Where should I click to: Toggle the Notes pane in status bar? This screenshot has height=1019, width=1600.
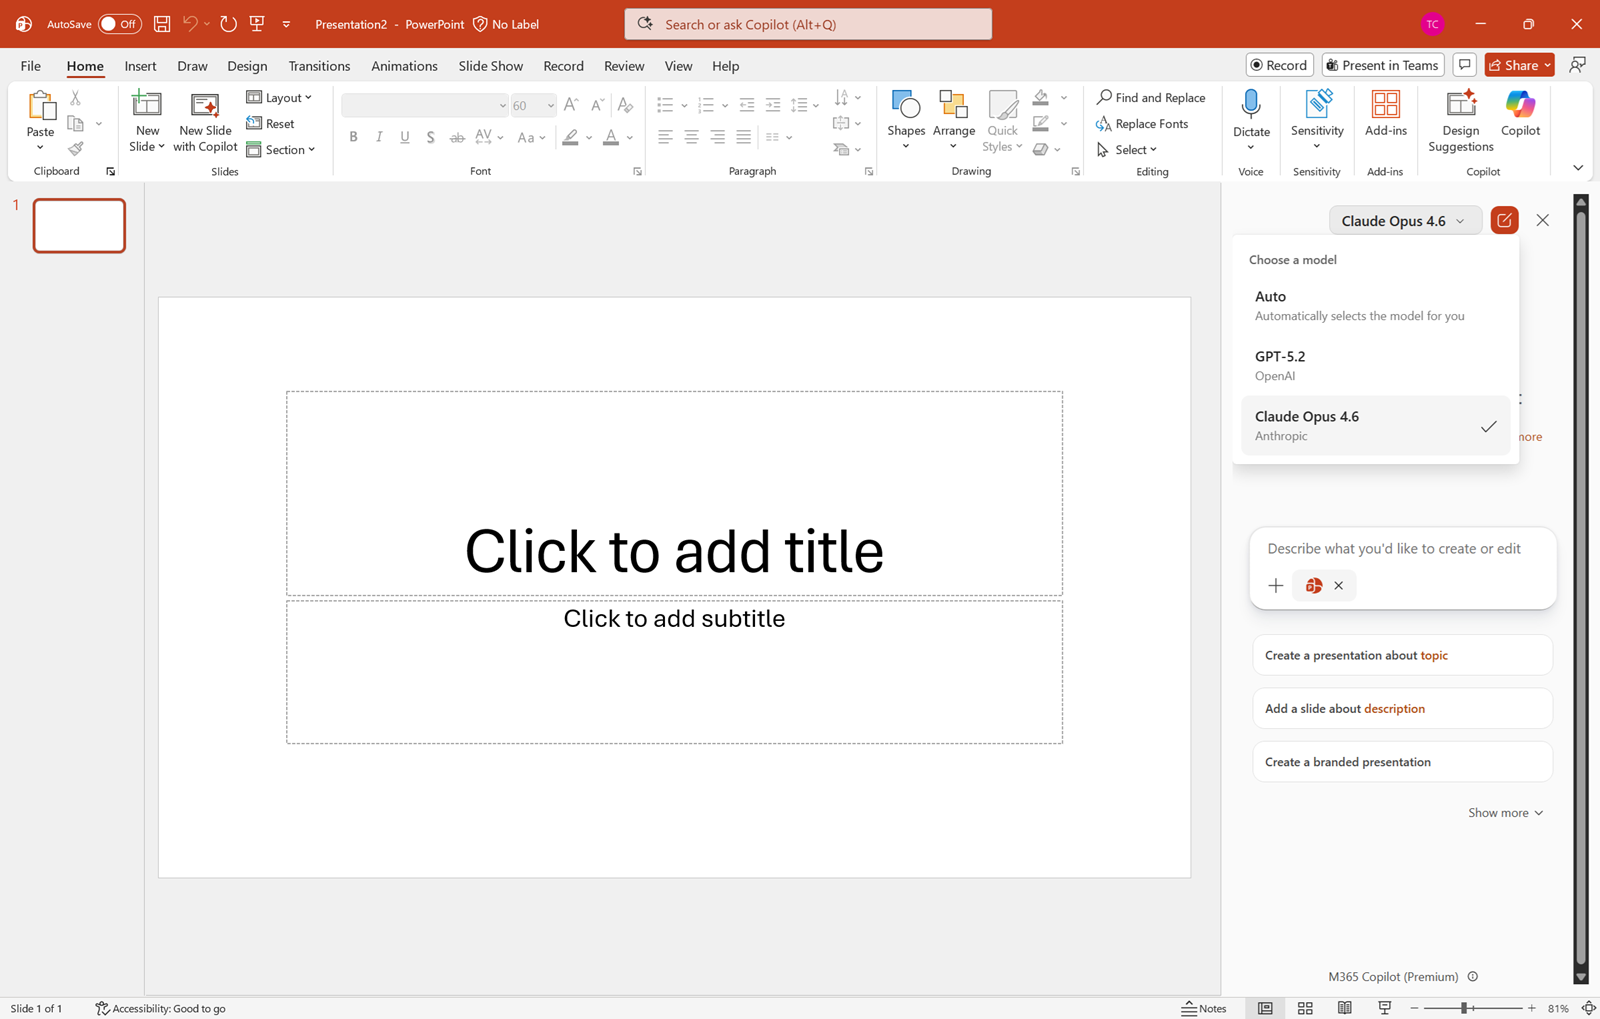tap(1204, 1008)
